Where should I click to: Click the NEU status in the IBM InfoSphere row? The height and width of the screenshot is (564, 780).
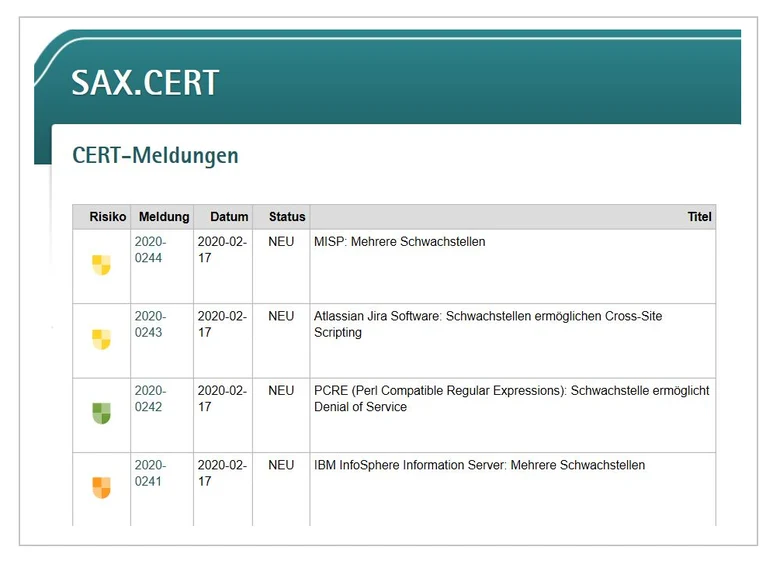click(281, 465)
